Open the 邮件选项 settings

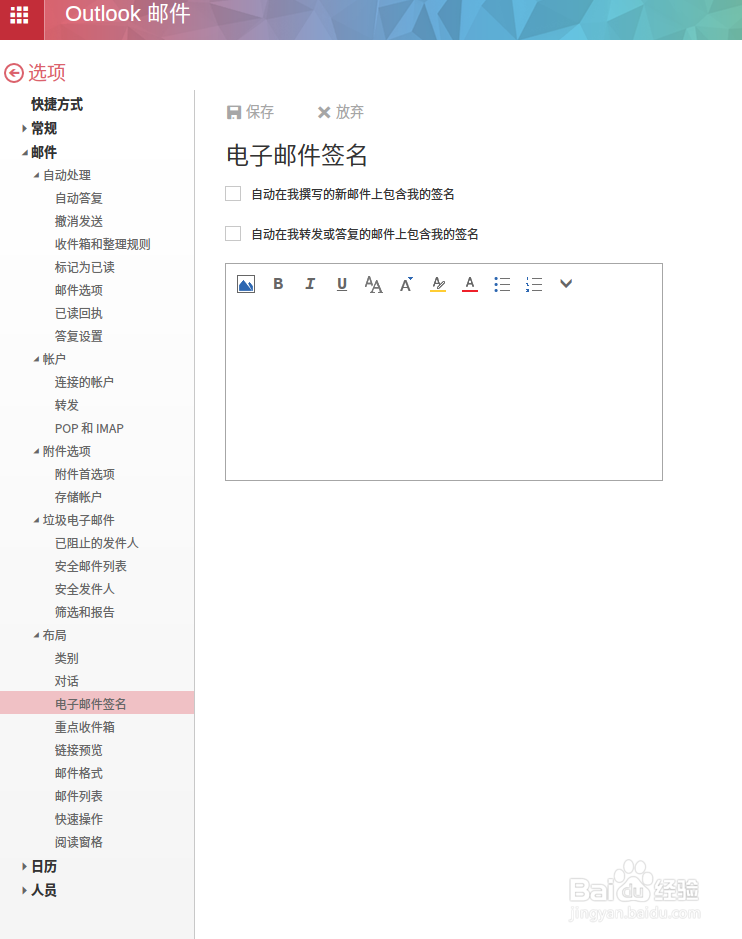(78, 290)
